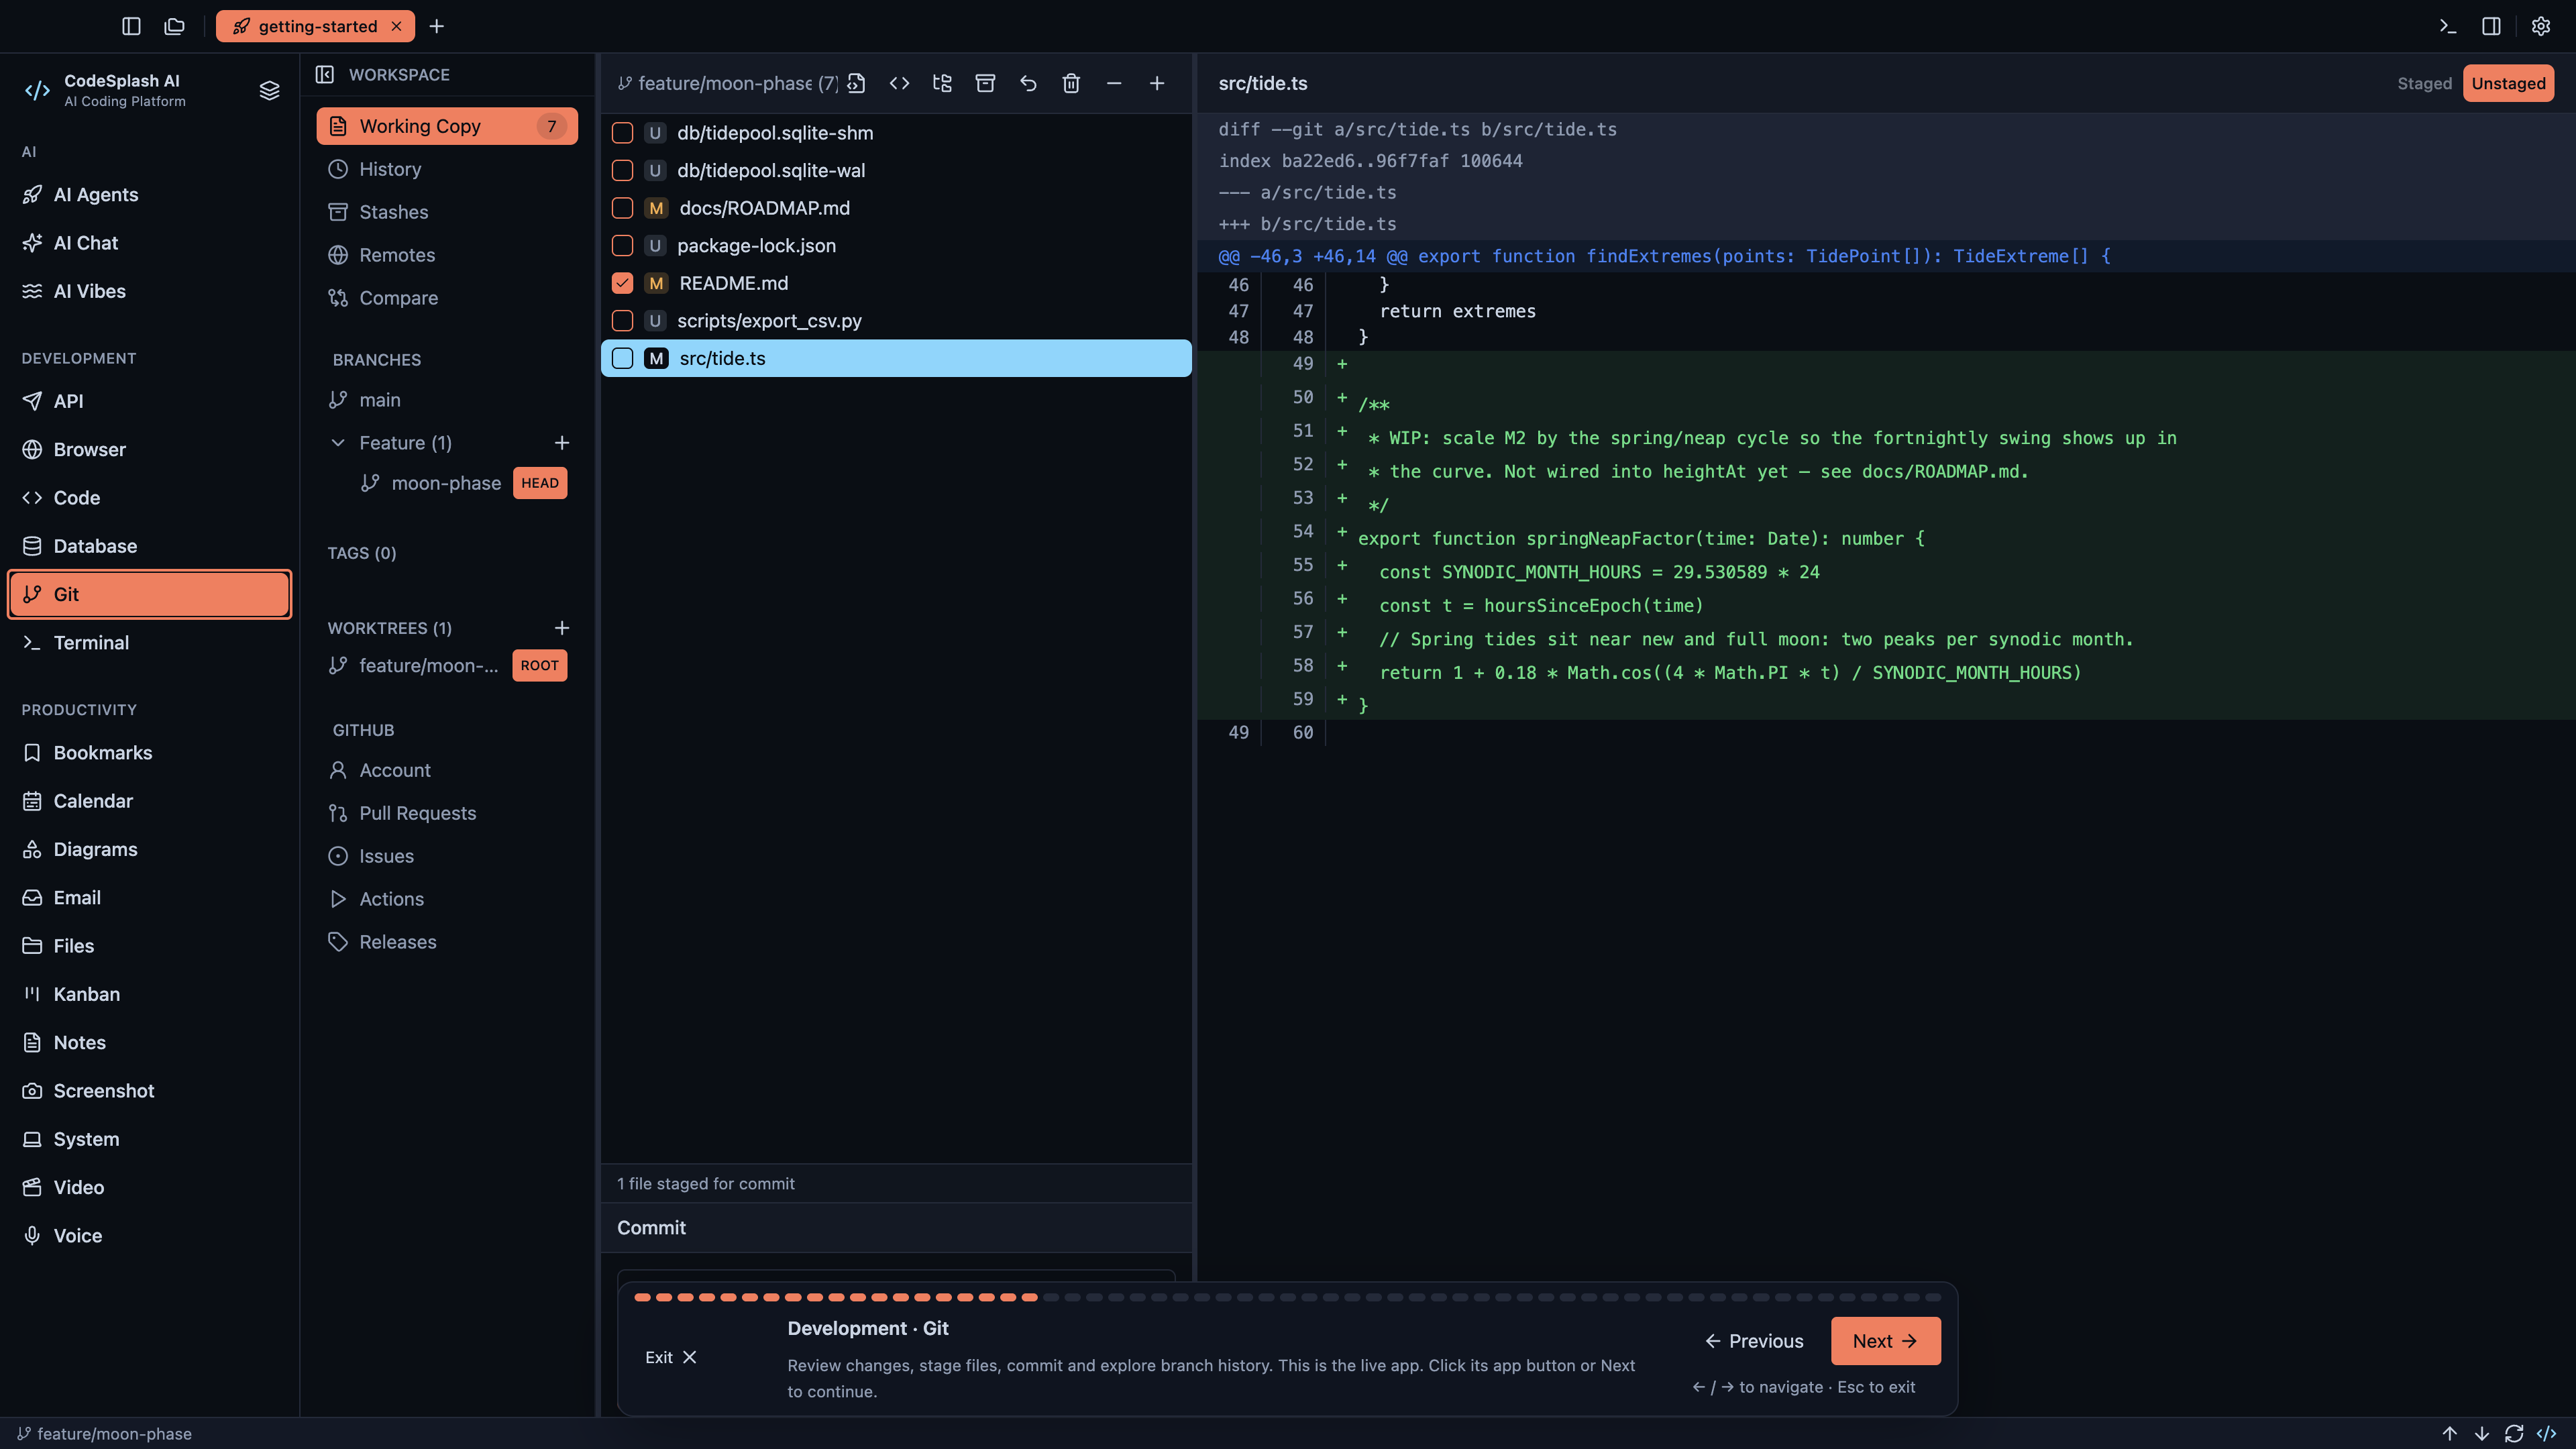
Task: Toggle the split panel icon at top right
Action: 2491,26
